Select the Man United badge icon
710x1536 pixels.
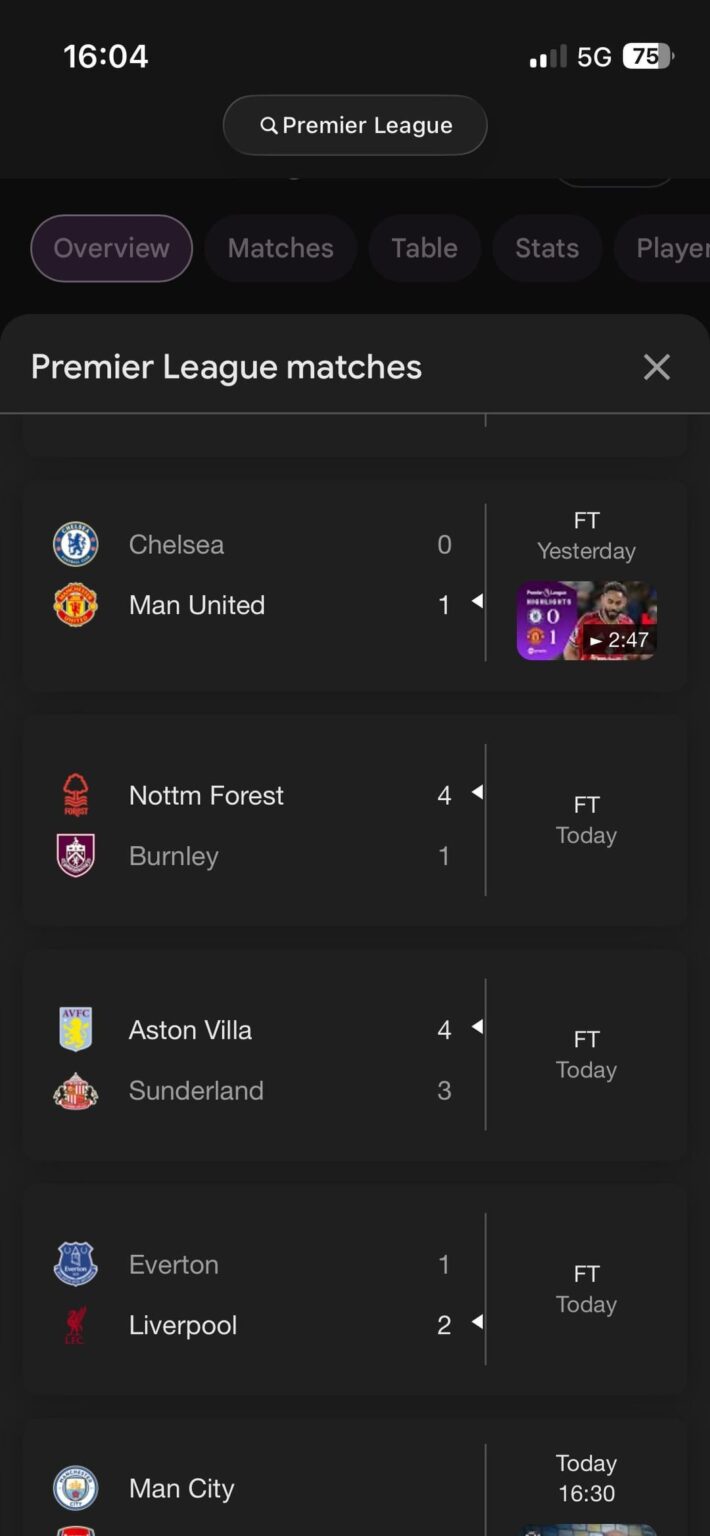pos(75,604)
